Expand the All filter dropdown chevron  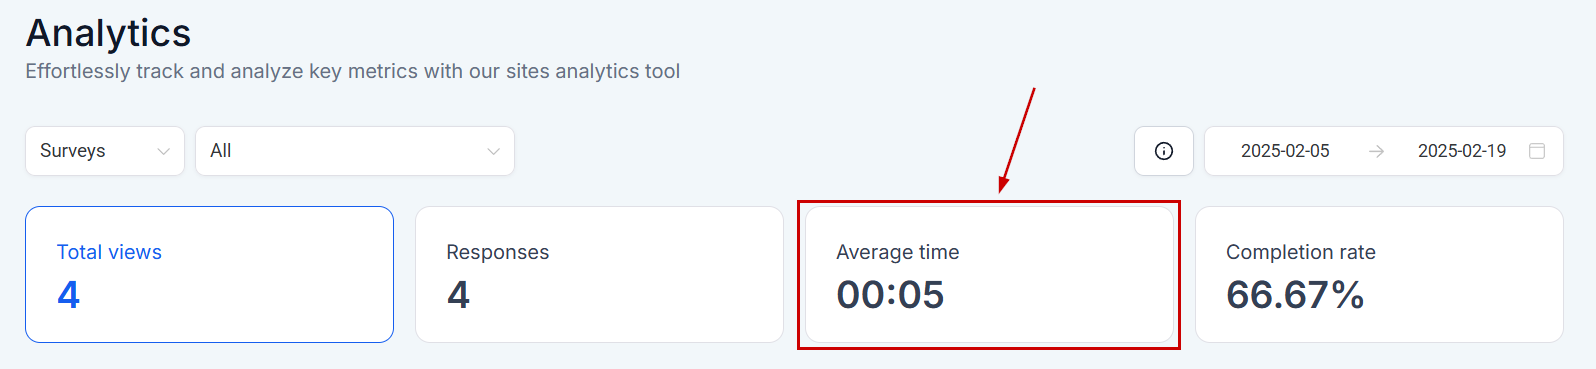[x=493, y=151]
